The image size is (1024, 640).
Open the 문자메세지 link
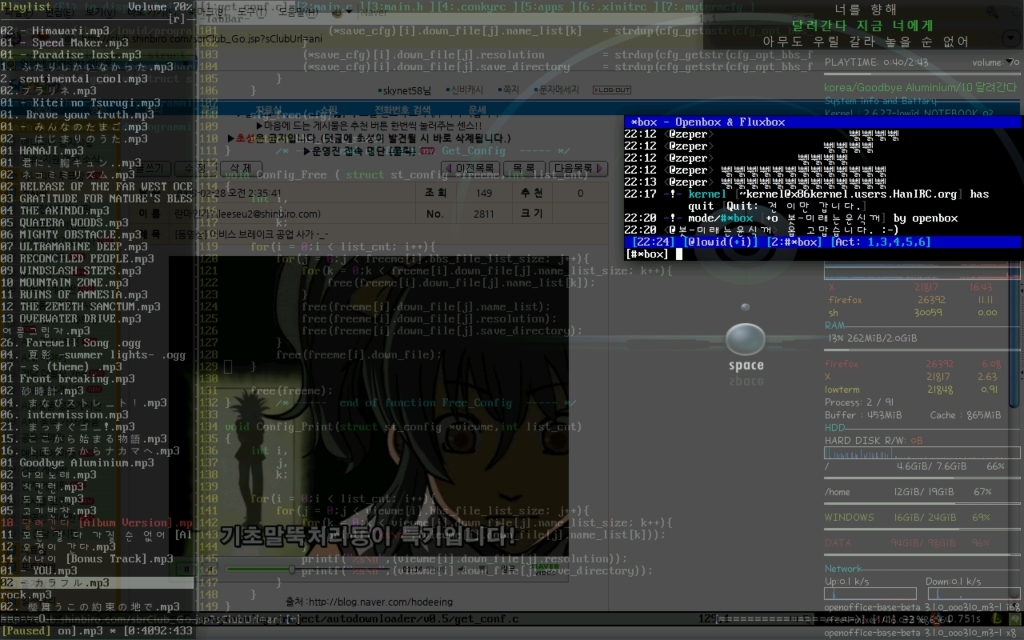click(556, 89)
